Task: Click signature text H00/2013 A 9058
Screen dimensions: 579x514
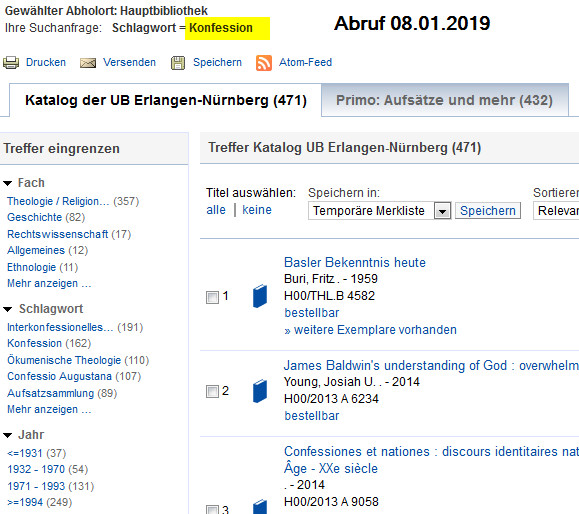Action: [x=331, y=502]
